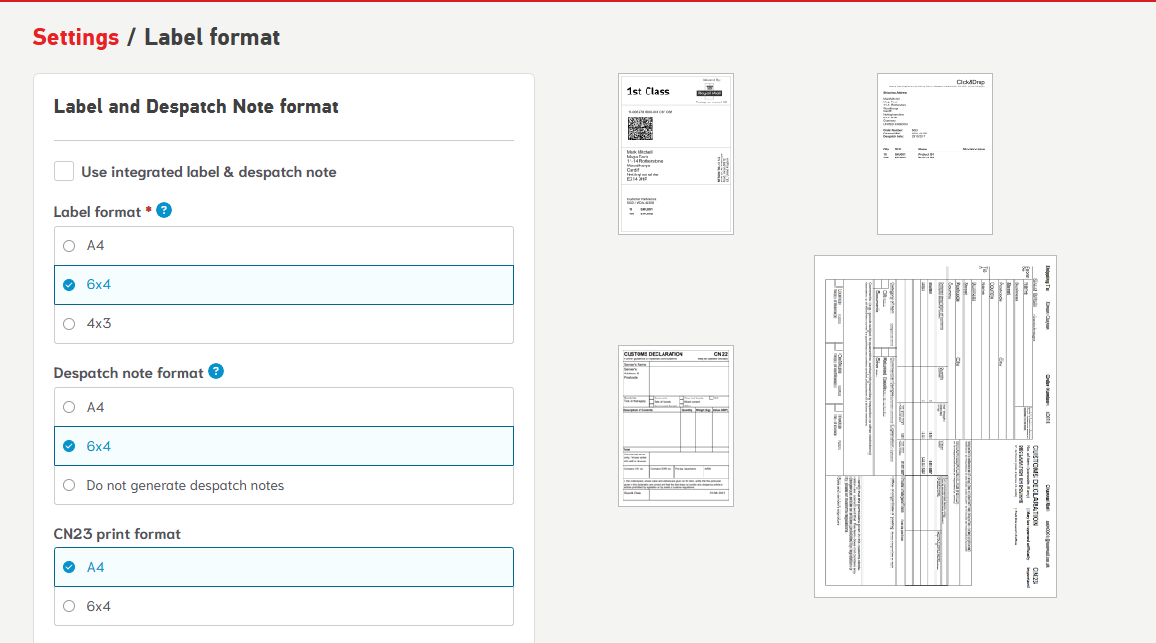Go back to Settings via breadcrumb

(x=75, y=38)
